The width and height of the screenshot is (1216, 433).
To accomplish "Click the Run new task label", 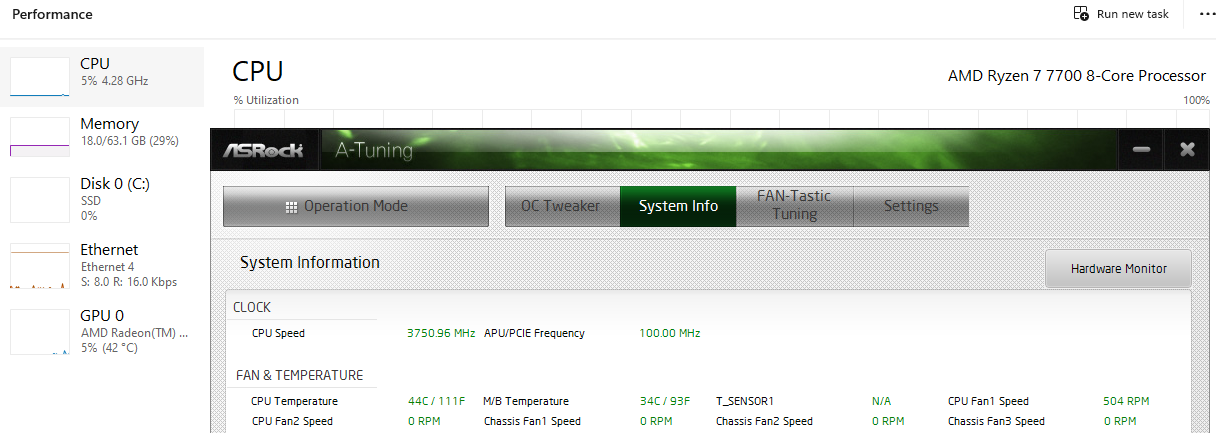I will tap(1133, 14).
